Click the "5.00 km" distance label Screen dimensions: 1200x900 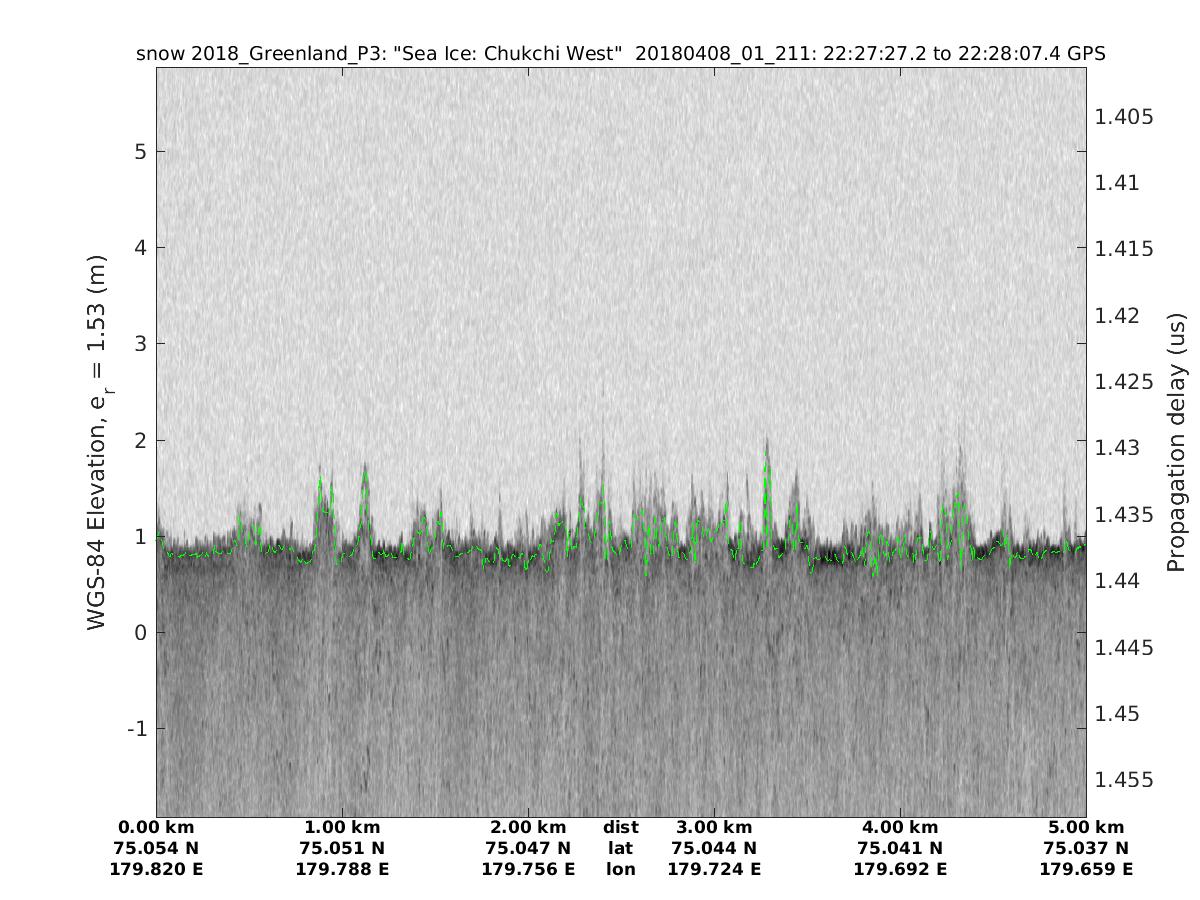click(x=1086, y=828)
